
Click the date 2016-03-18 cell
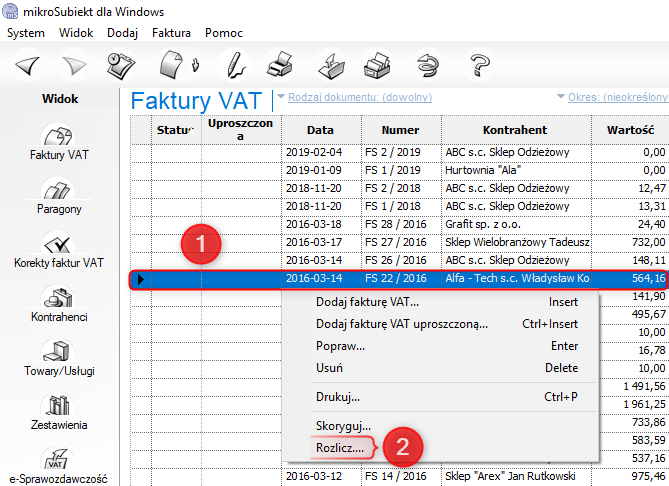point(321,224)
